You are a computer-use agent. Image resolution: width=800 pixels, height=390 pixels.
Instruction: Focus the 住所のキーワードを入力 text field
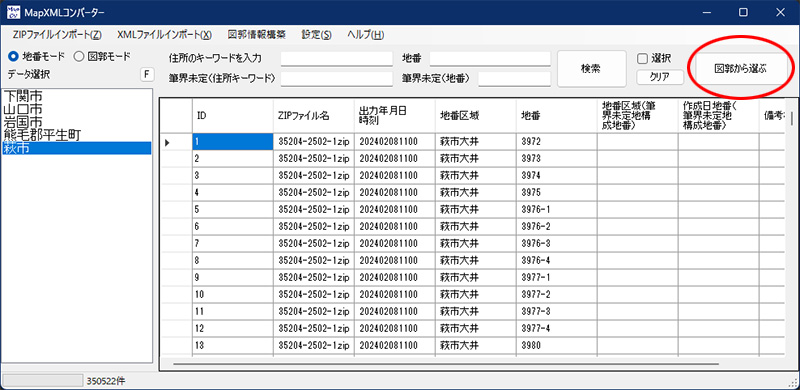337,58
